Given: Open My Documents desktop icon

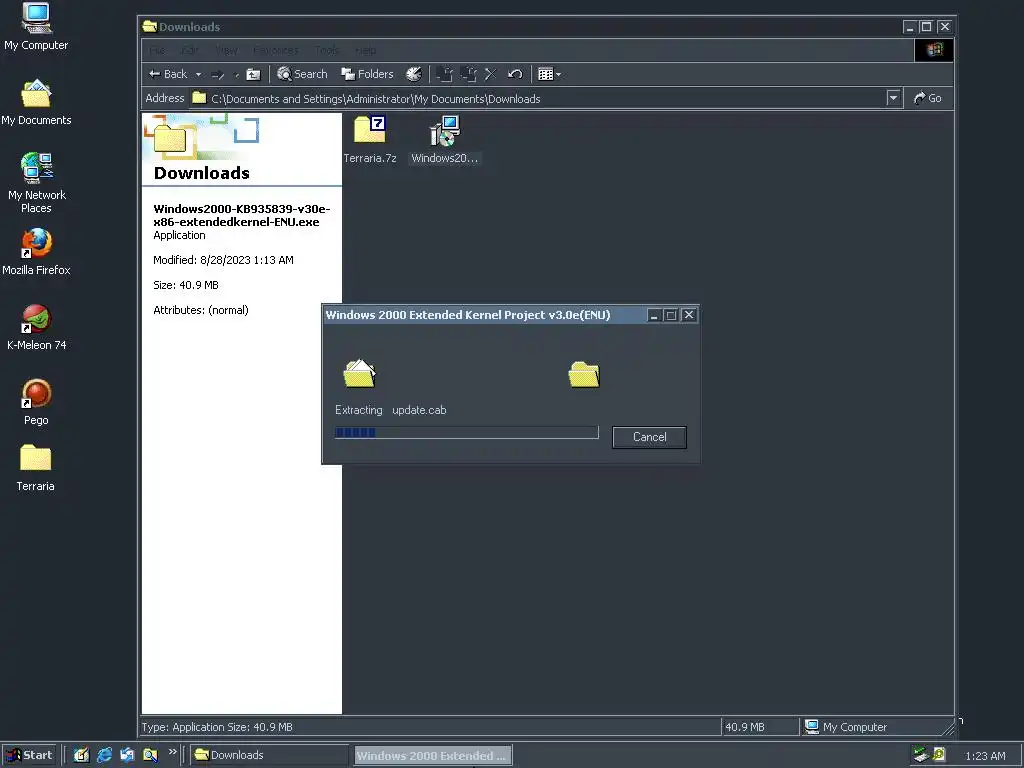Looking at the screenshot, I should coord(36,103).
